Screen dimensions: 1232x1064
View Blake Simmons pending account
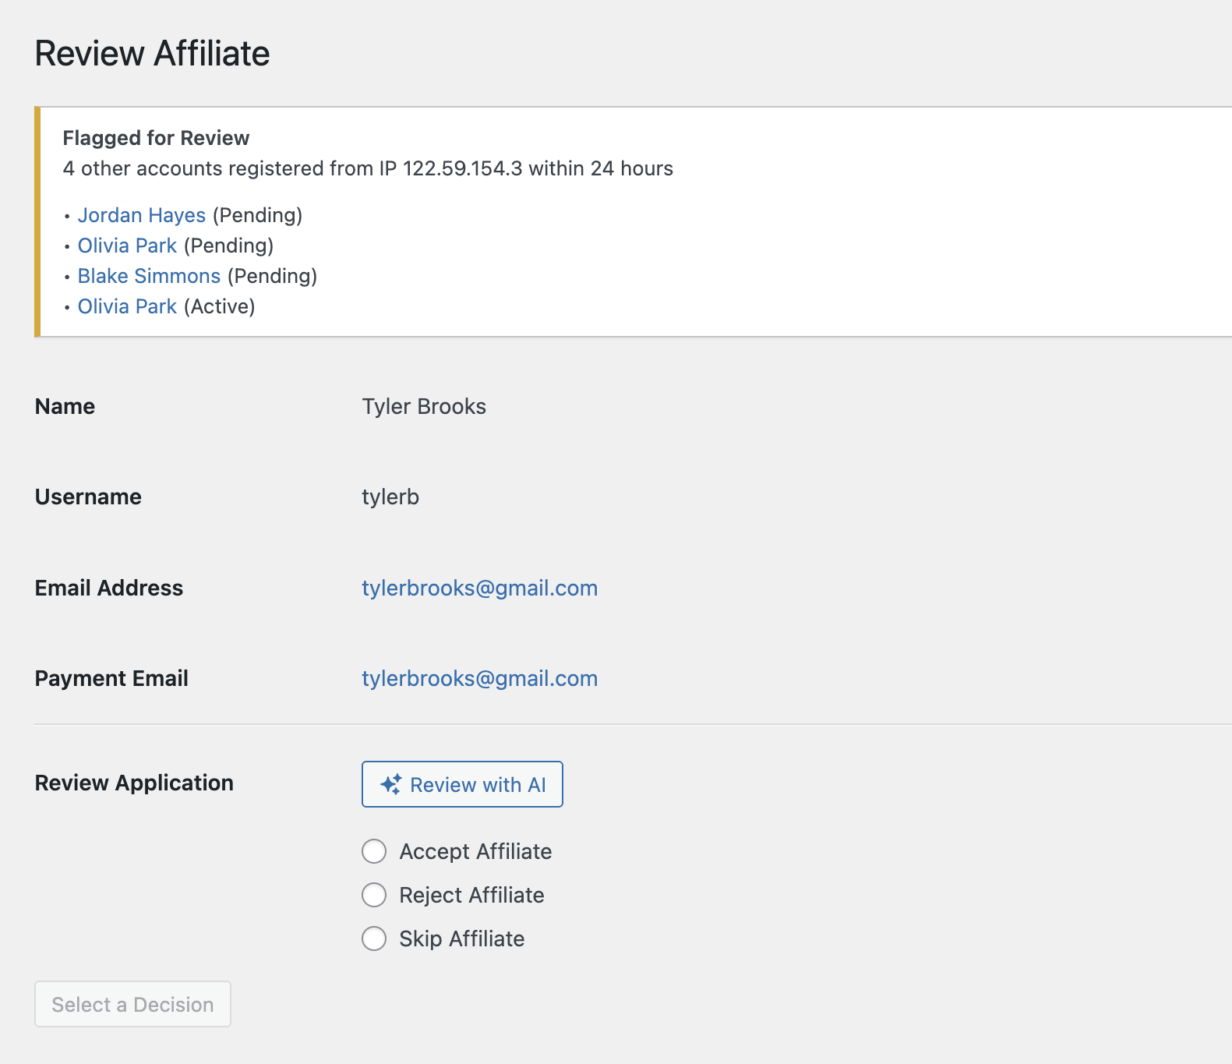(149, 276)
